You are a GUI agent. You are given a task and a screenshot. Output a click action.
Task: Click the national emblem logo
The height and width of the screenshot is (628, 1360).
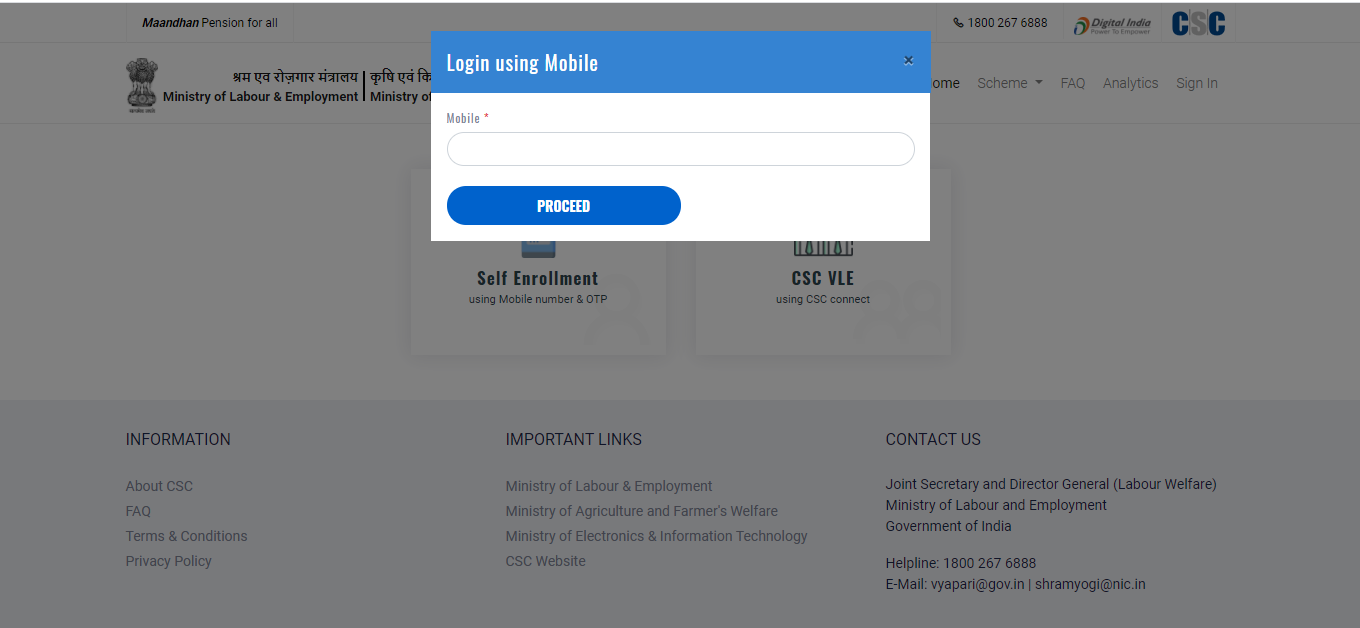point(142,84)
